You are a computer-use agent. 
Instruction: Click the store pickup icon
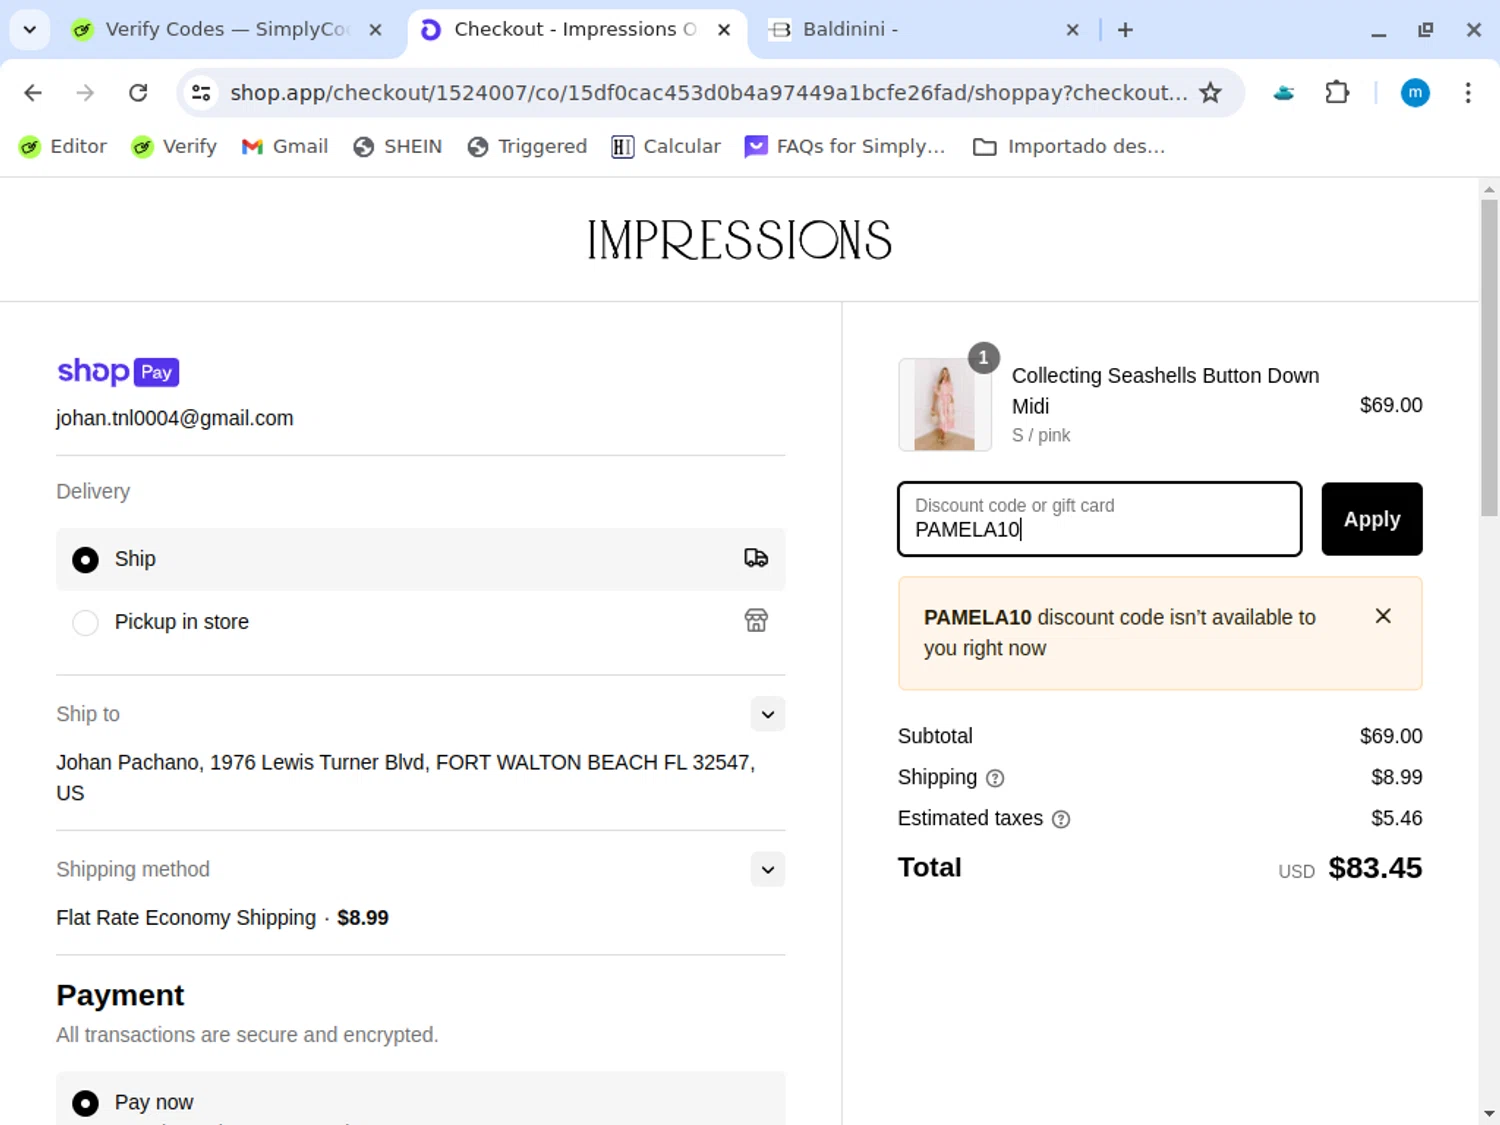click(756, 621)
